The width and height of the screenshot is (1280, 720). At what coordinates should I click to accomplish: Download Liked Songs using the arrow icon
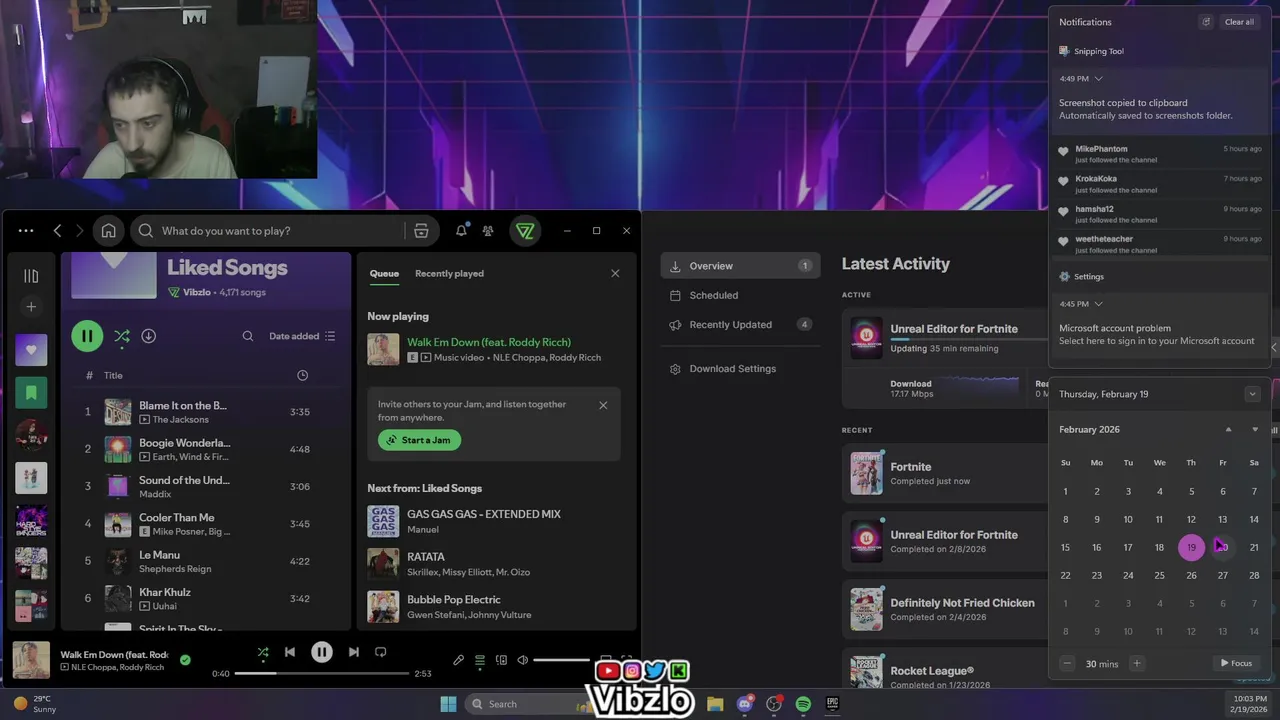(x=148, y=336)
